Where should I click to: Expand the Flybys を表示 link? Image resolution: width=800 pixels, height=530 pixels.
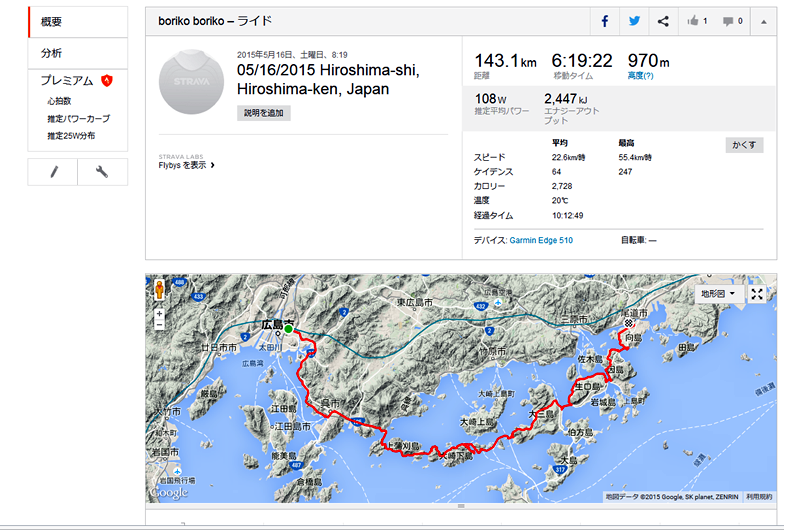186,165
